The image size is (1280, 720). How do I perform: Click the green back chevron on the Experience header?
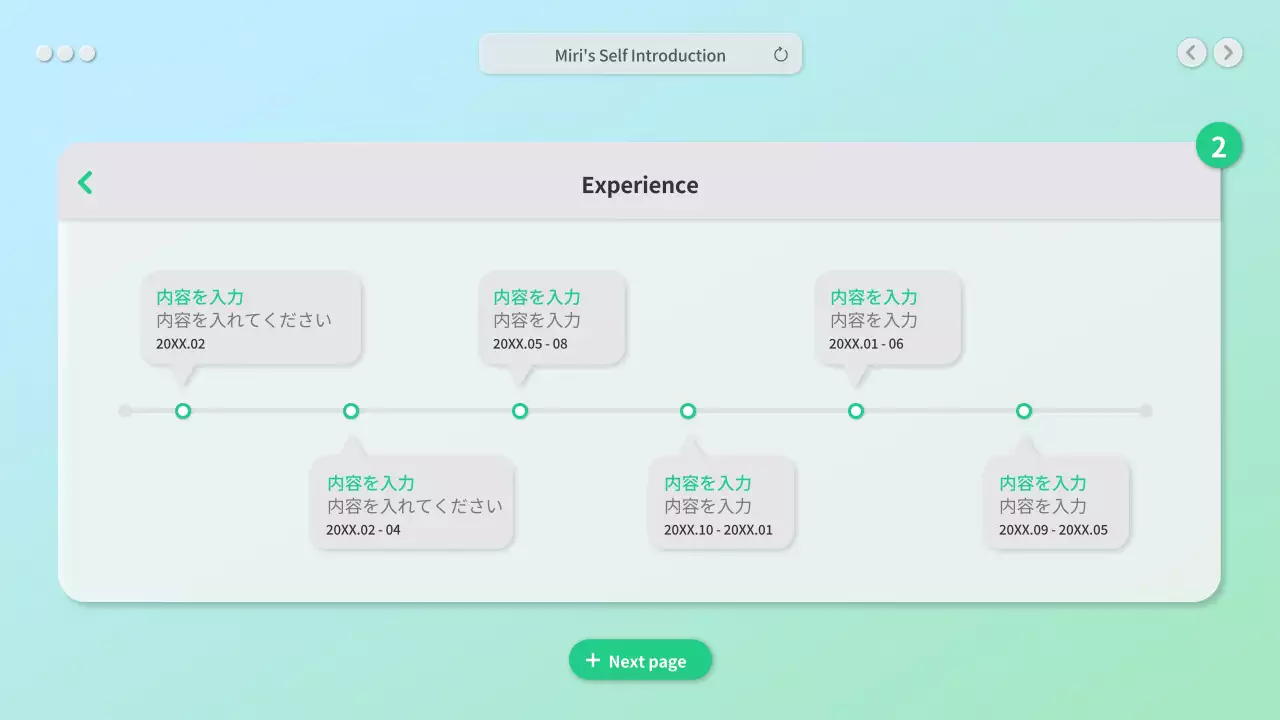[x=85, y=182]
